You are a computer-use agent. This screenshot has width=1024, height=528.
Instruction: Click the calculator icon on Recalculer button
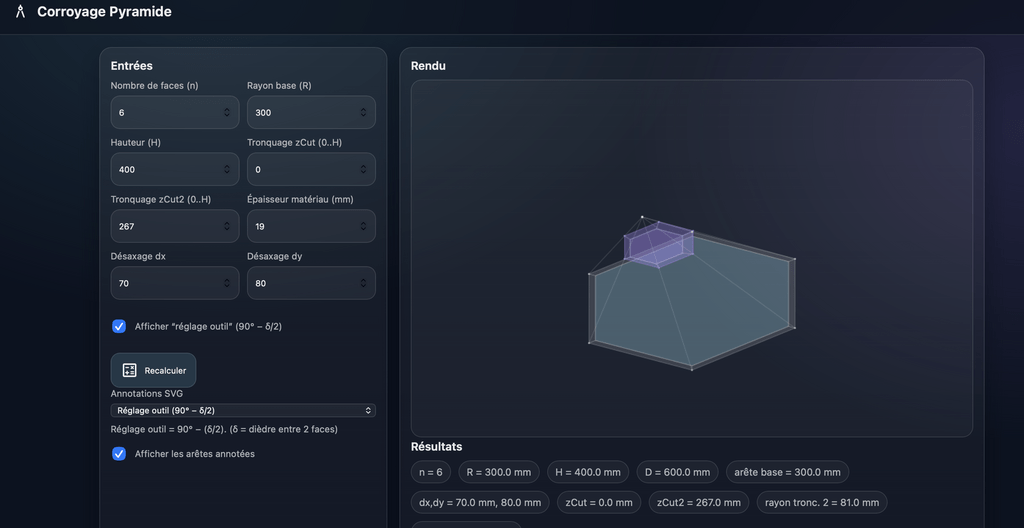click(129, 370)
